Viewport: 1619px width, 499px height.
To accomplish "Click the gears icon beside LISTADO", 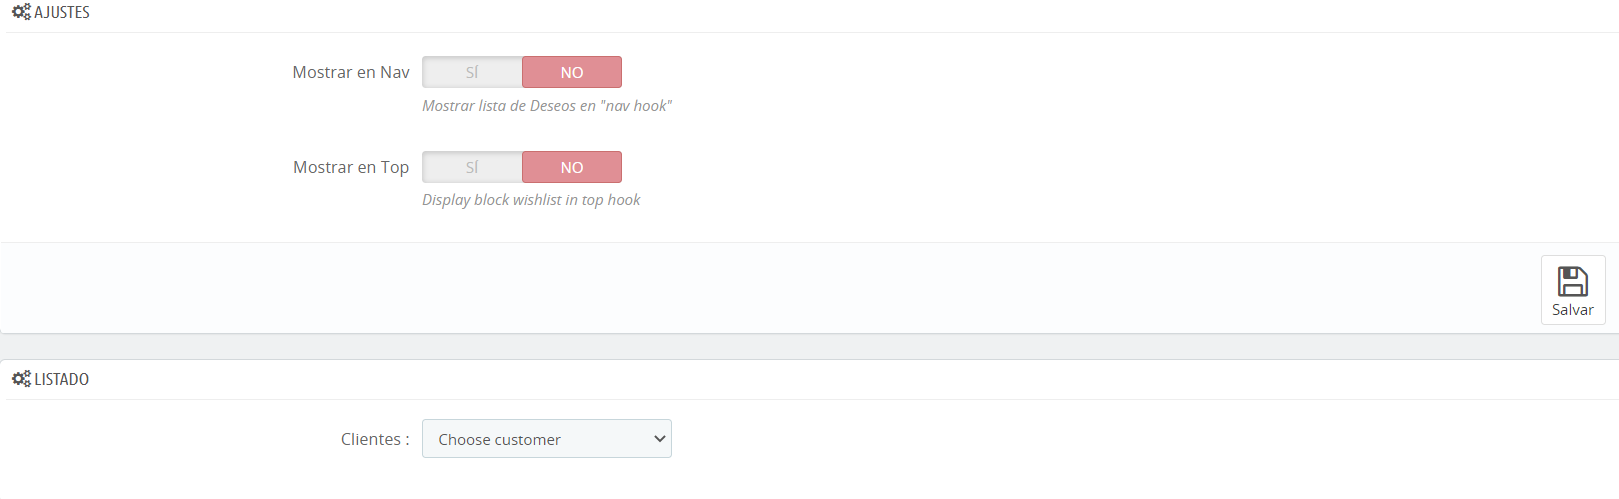I will point(21,379).
